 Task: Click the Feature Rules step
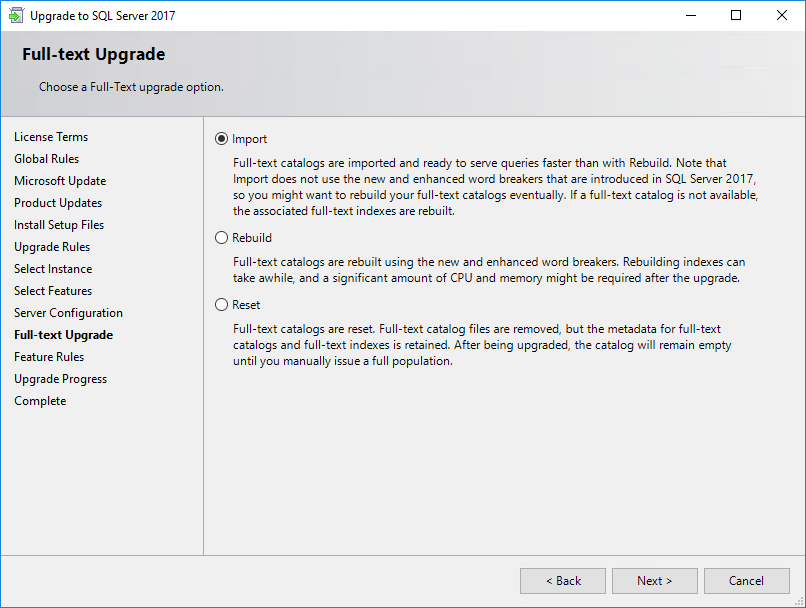(49, 357)
